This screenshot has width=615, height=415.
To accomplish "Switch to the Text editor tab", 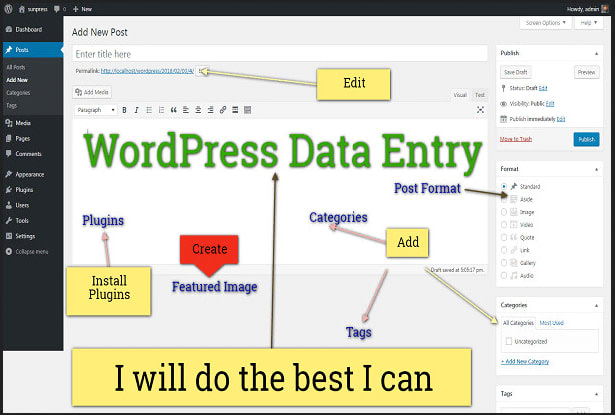I will point(479,95).
